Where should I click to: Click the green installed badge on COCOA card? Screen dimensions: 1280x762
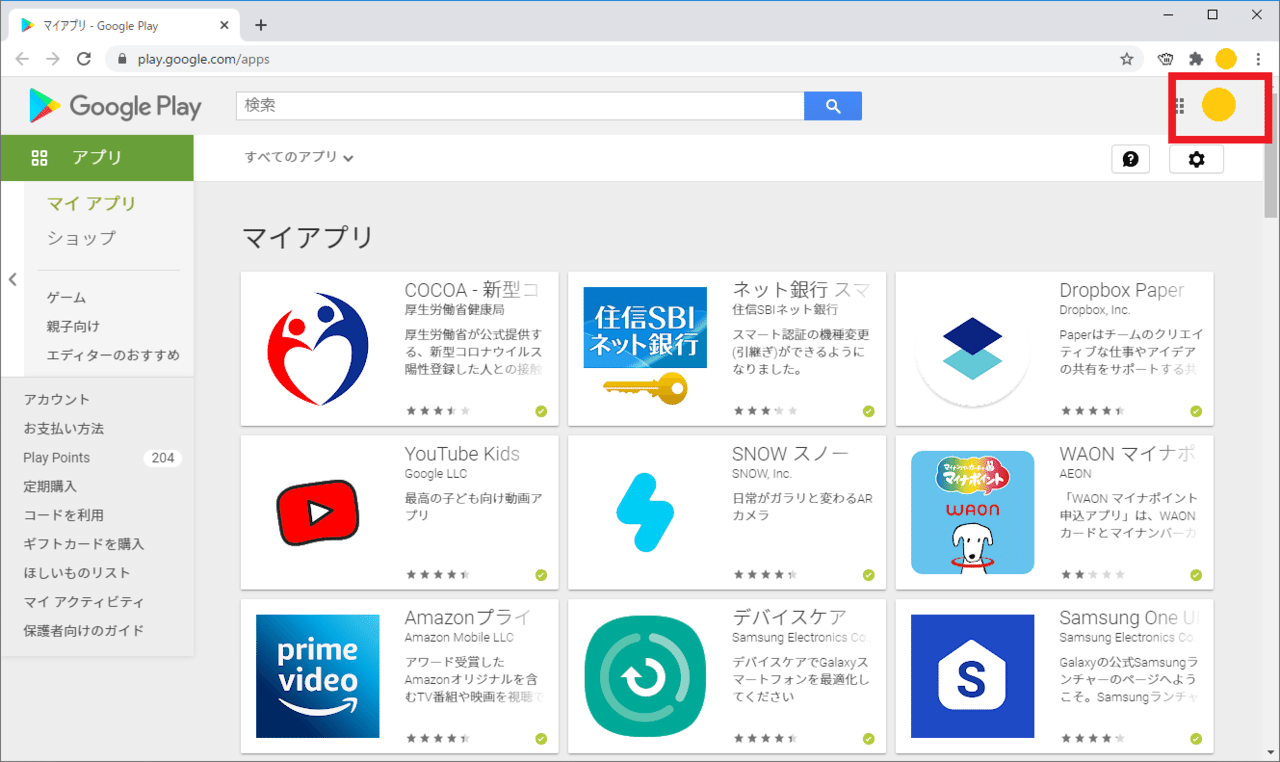click(x=541, y=410)
